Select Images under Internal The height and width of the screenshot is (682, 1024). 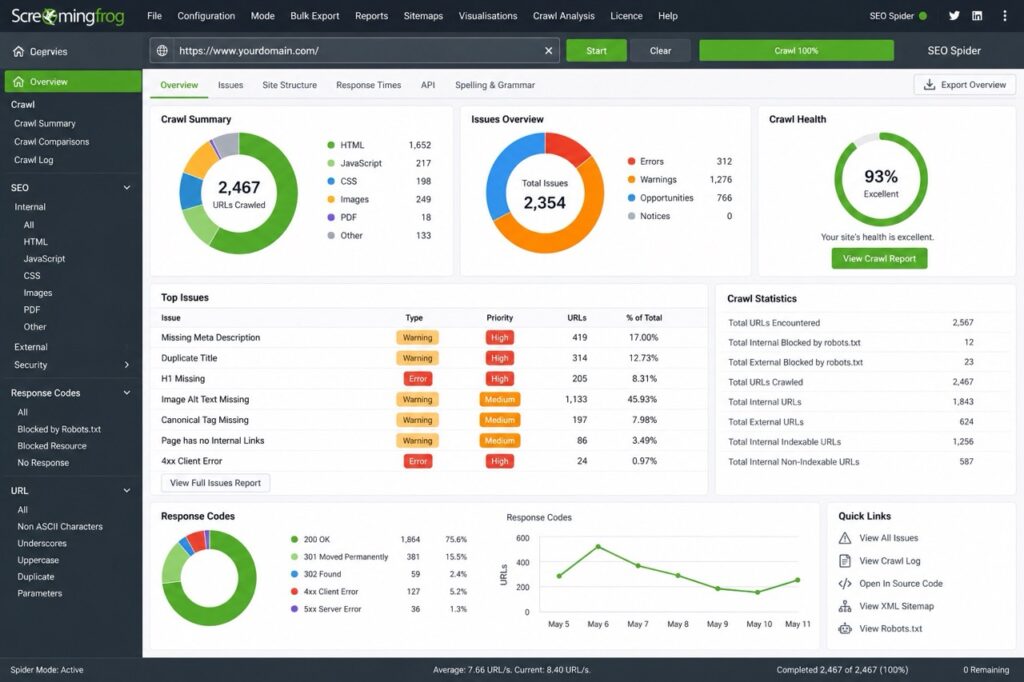coord(38,293)
